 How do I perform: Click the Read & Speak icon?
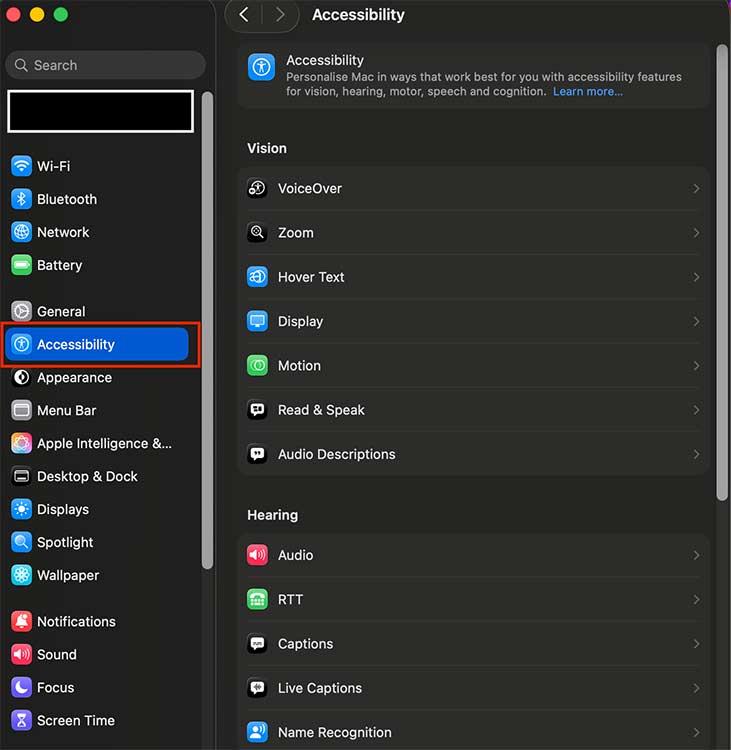pos(257,410)
